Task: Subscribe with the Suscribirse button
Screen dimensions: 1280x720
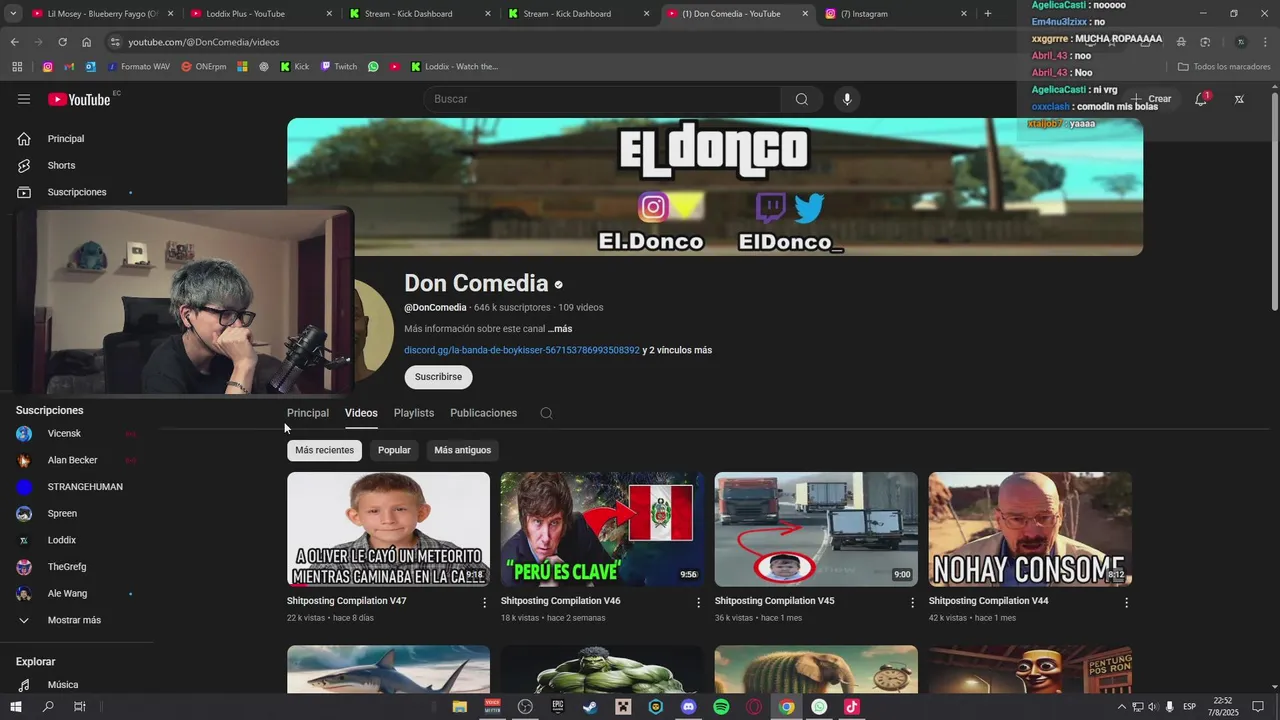Action: click(438, 377)
